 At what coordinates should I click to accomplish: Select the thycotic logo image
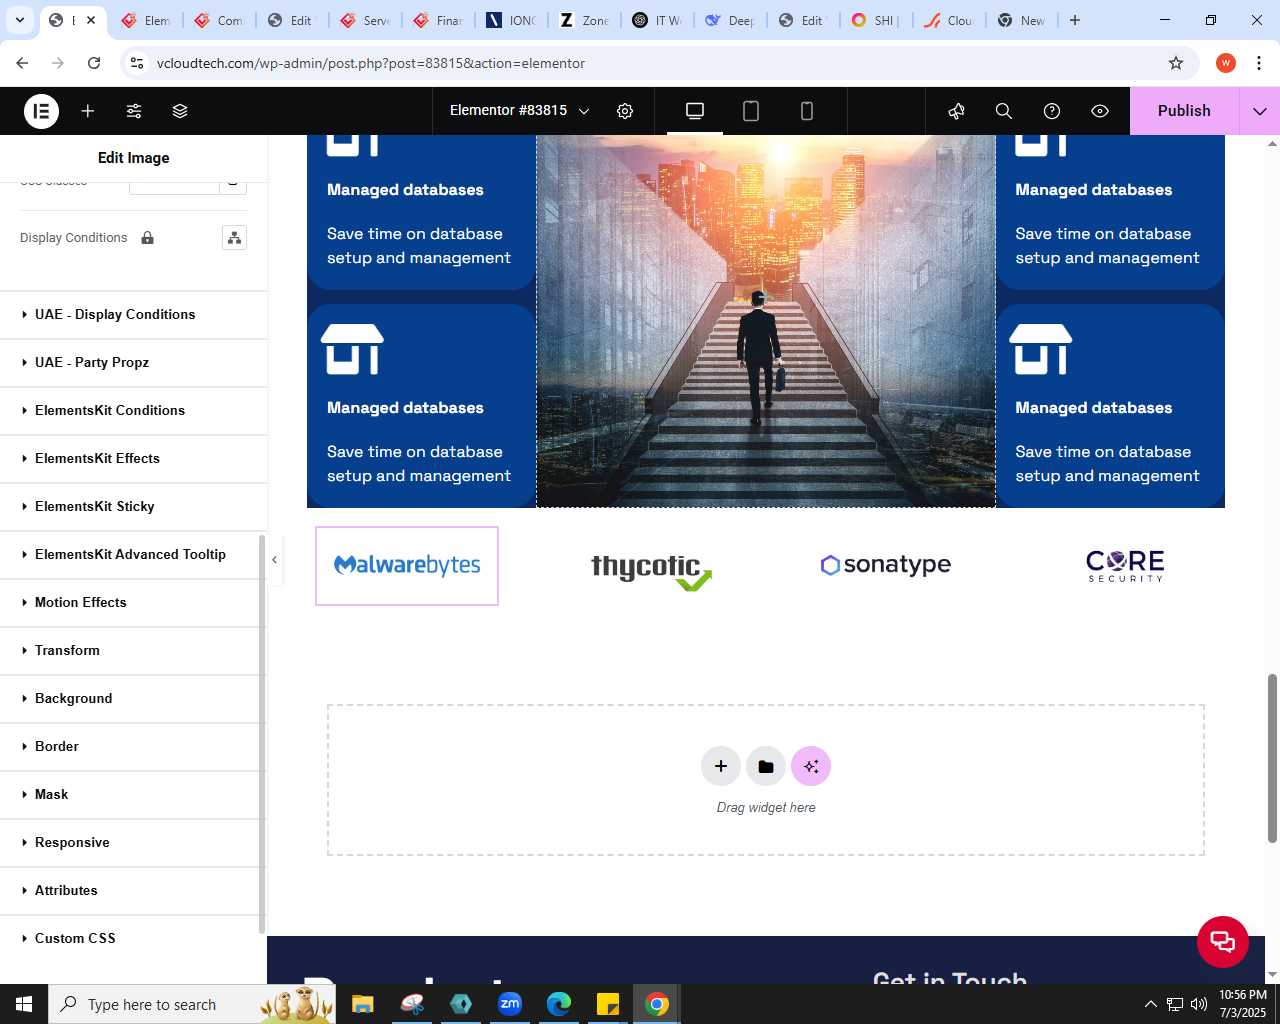651,571
